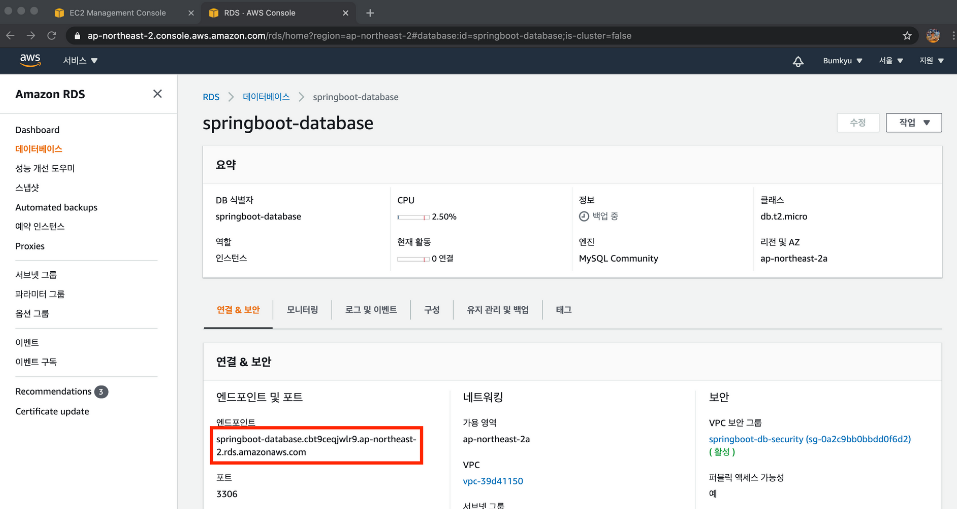Click ap-northeast-2a under 리전 및 AZ
This screenshot has height=509, width=957.
pos(793,259)
